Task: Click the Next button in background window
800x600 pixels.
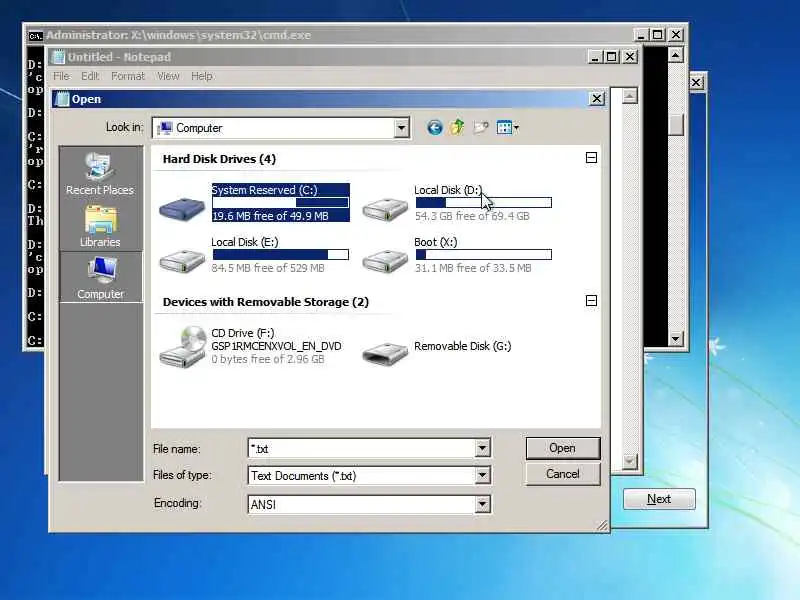Action: point(659,499)
